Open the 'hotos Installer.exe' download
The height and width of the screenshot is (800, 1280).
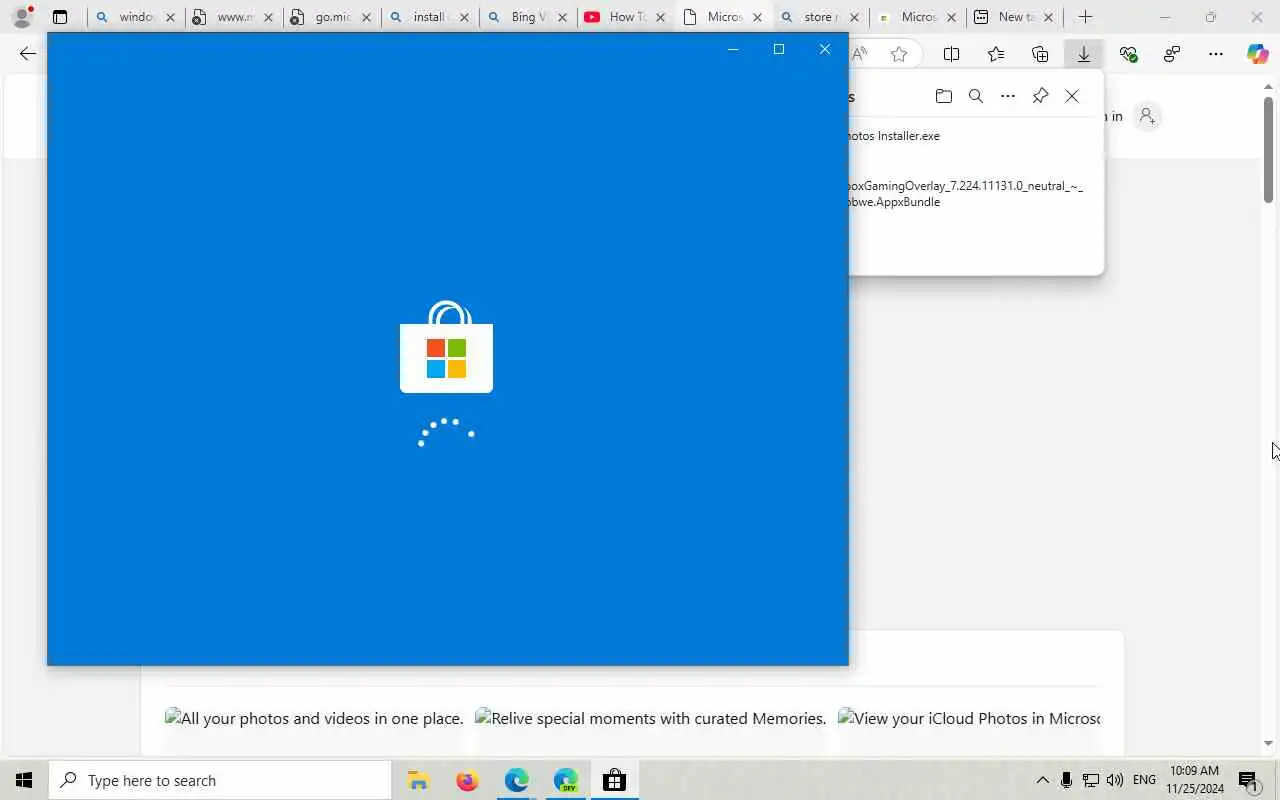[x=894, y=136]
